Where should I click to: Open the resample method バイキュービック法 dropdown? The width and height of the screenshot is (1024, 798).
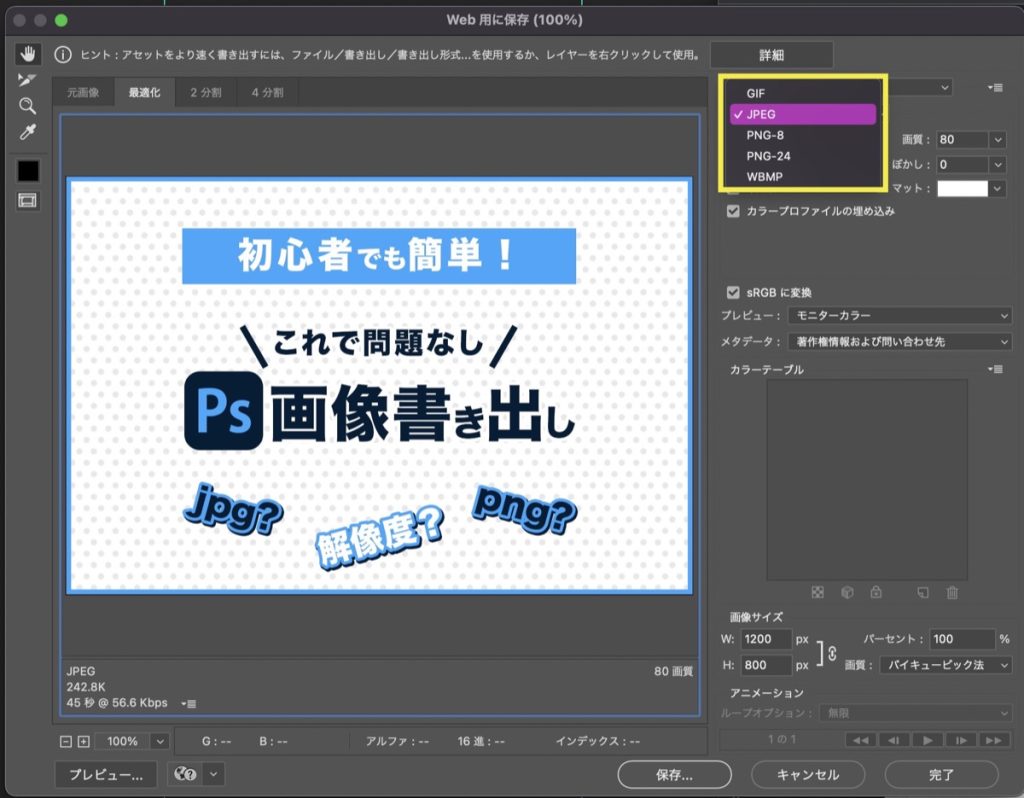(946, 665)
